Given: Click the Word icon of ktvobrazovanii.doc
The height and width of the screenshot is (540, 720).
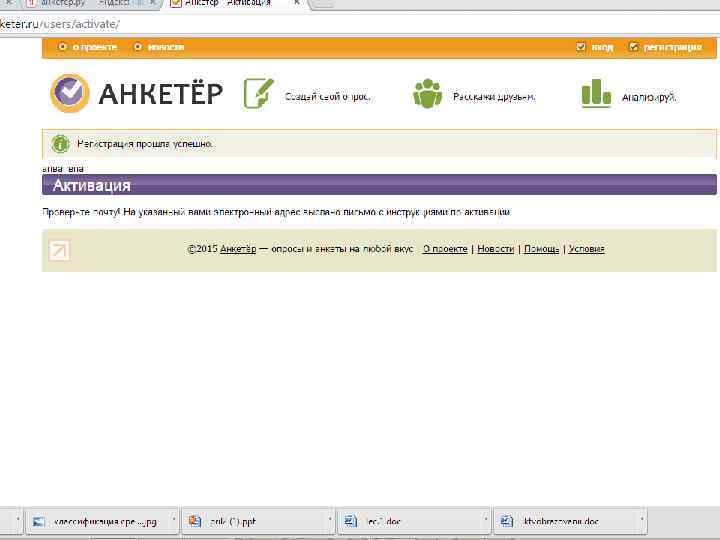Looking at the screenshot, I should pos(506,521).
